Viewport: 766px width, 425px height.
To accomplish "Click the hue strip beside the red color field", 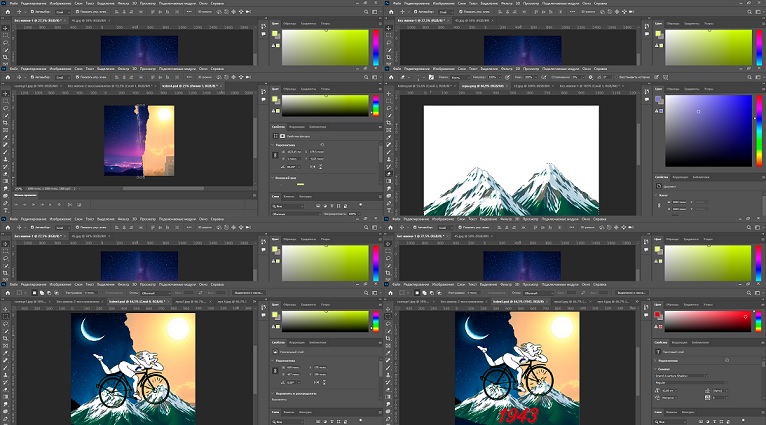I will [x=758, y=320].
